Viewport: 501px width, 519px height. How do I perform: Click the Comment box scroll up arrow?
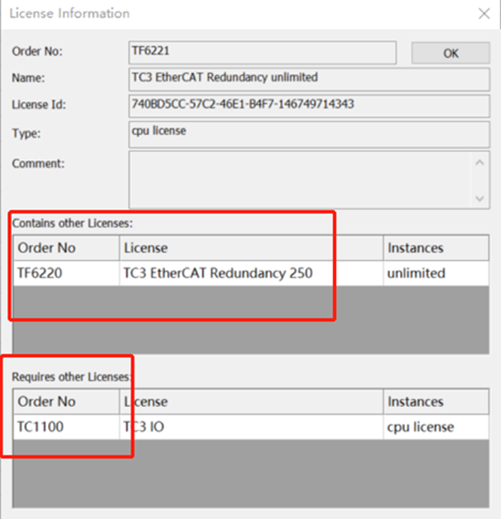point(480,163)
